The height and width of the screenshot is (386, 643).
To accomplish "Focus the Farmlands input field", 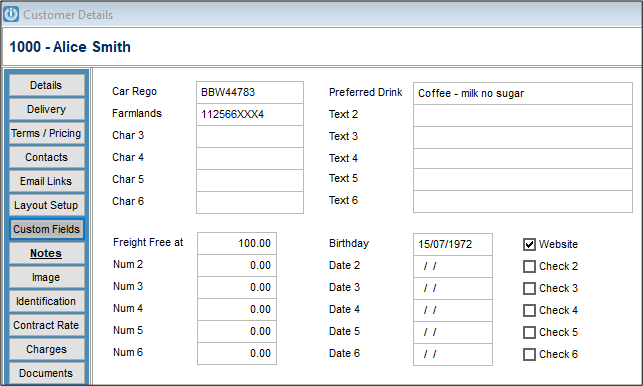I will tap(250, 114).
